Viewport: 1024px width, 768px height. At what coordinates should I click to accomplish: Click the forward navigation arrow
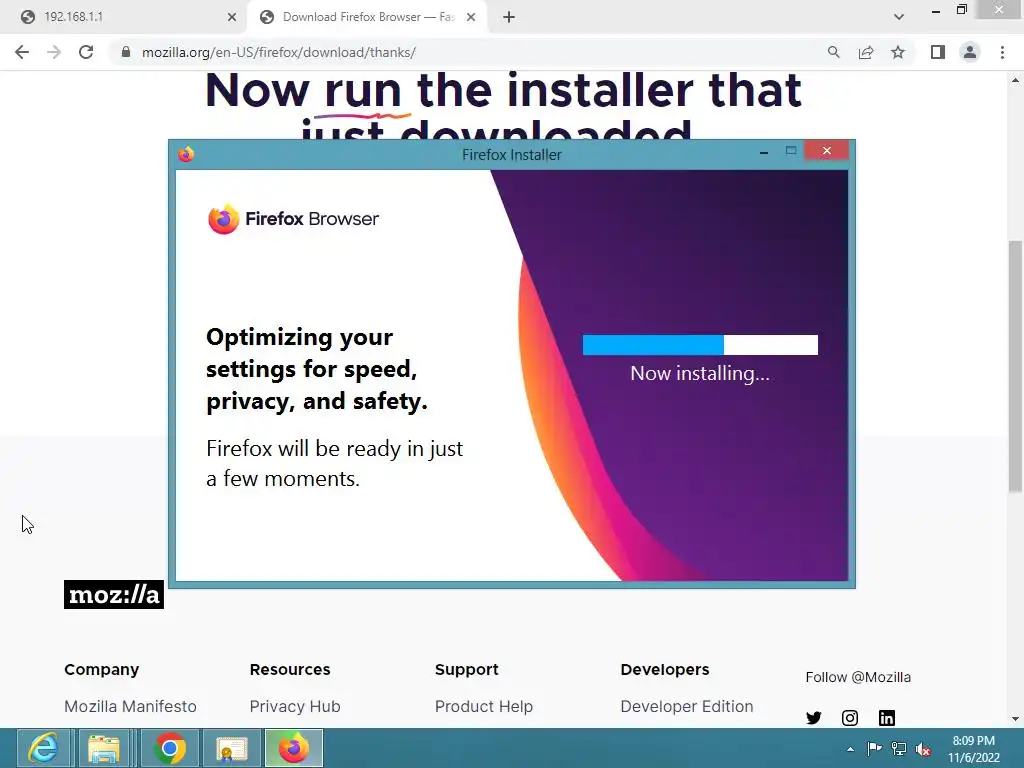click(x=54, y=52)
